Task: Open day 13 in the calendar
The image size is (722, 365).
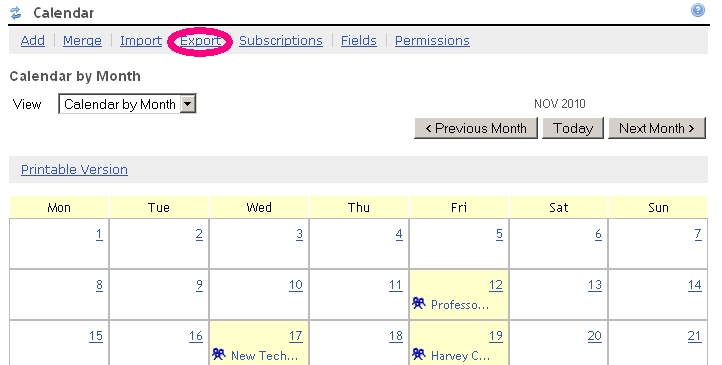Action: (x=595, y=285)
